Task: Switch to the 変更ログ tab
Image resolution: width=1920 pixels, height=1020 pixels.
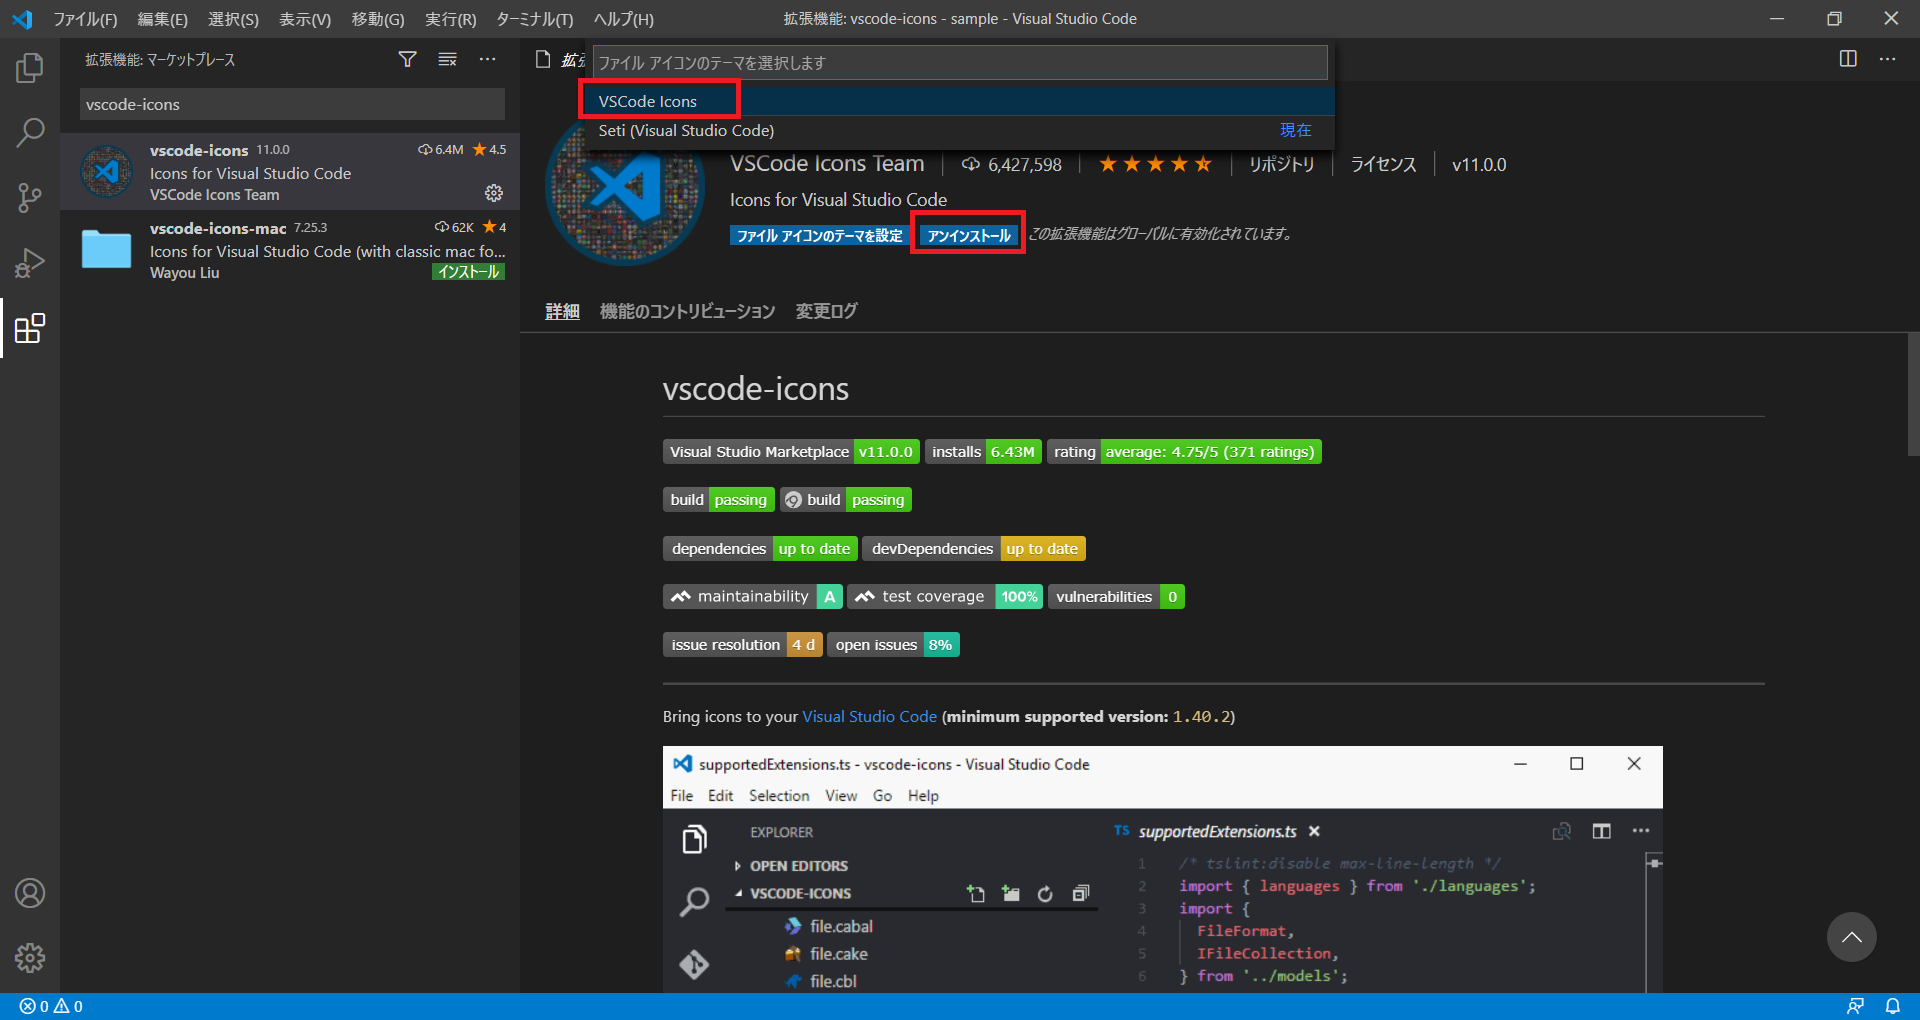Action: click(826, 311)
